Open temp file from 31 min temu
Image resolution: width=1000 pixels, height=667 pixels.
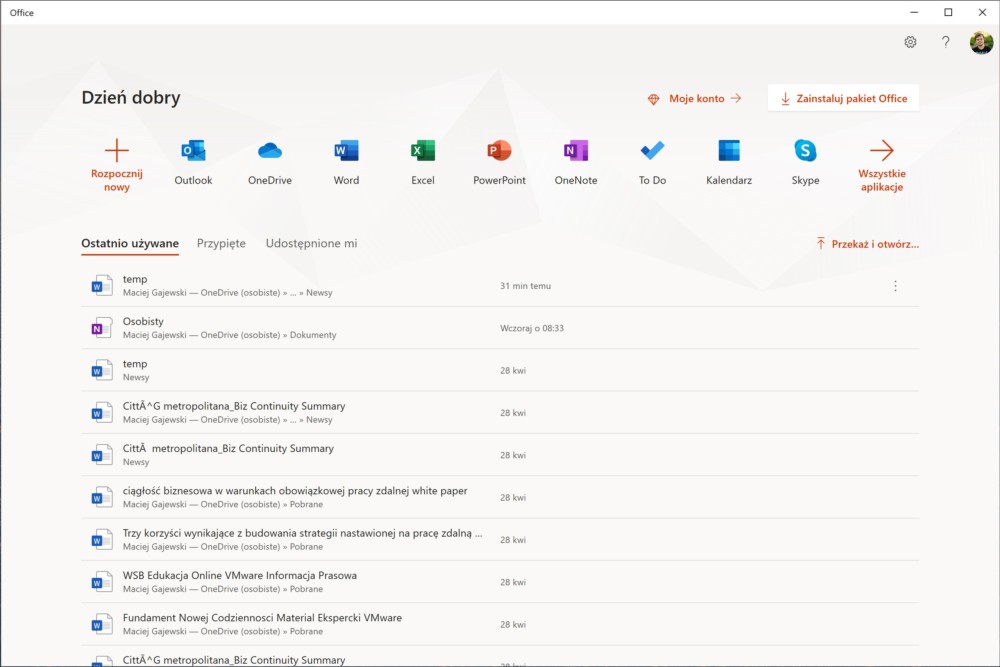tap(500, 286)
